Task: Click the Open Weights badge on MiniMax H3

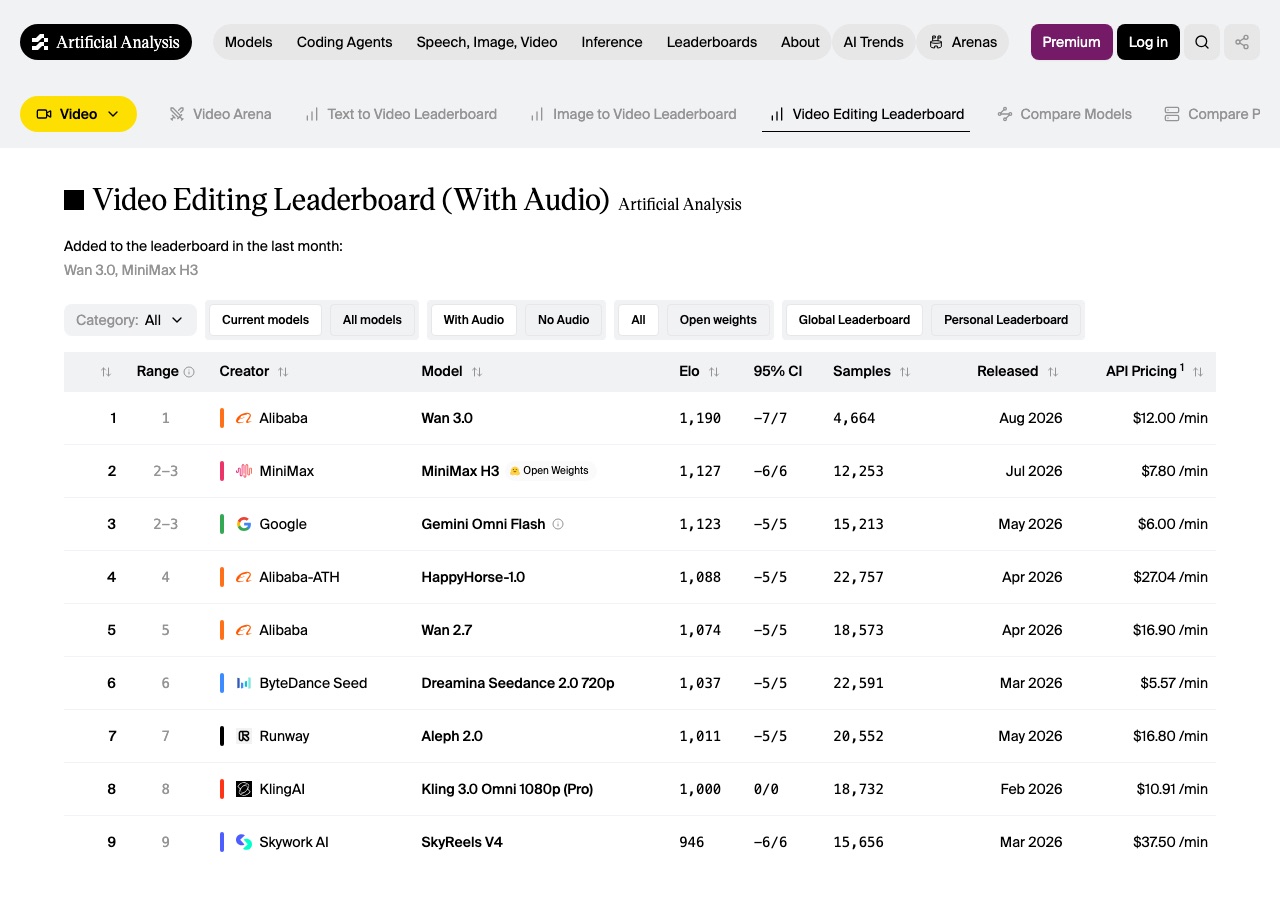Action: (550, 471)
